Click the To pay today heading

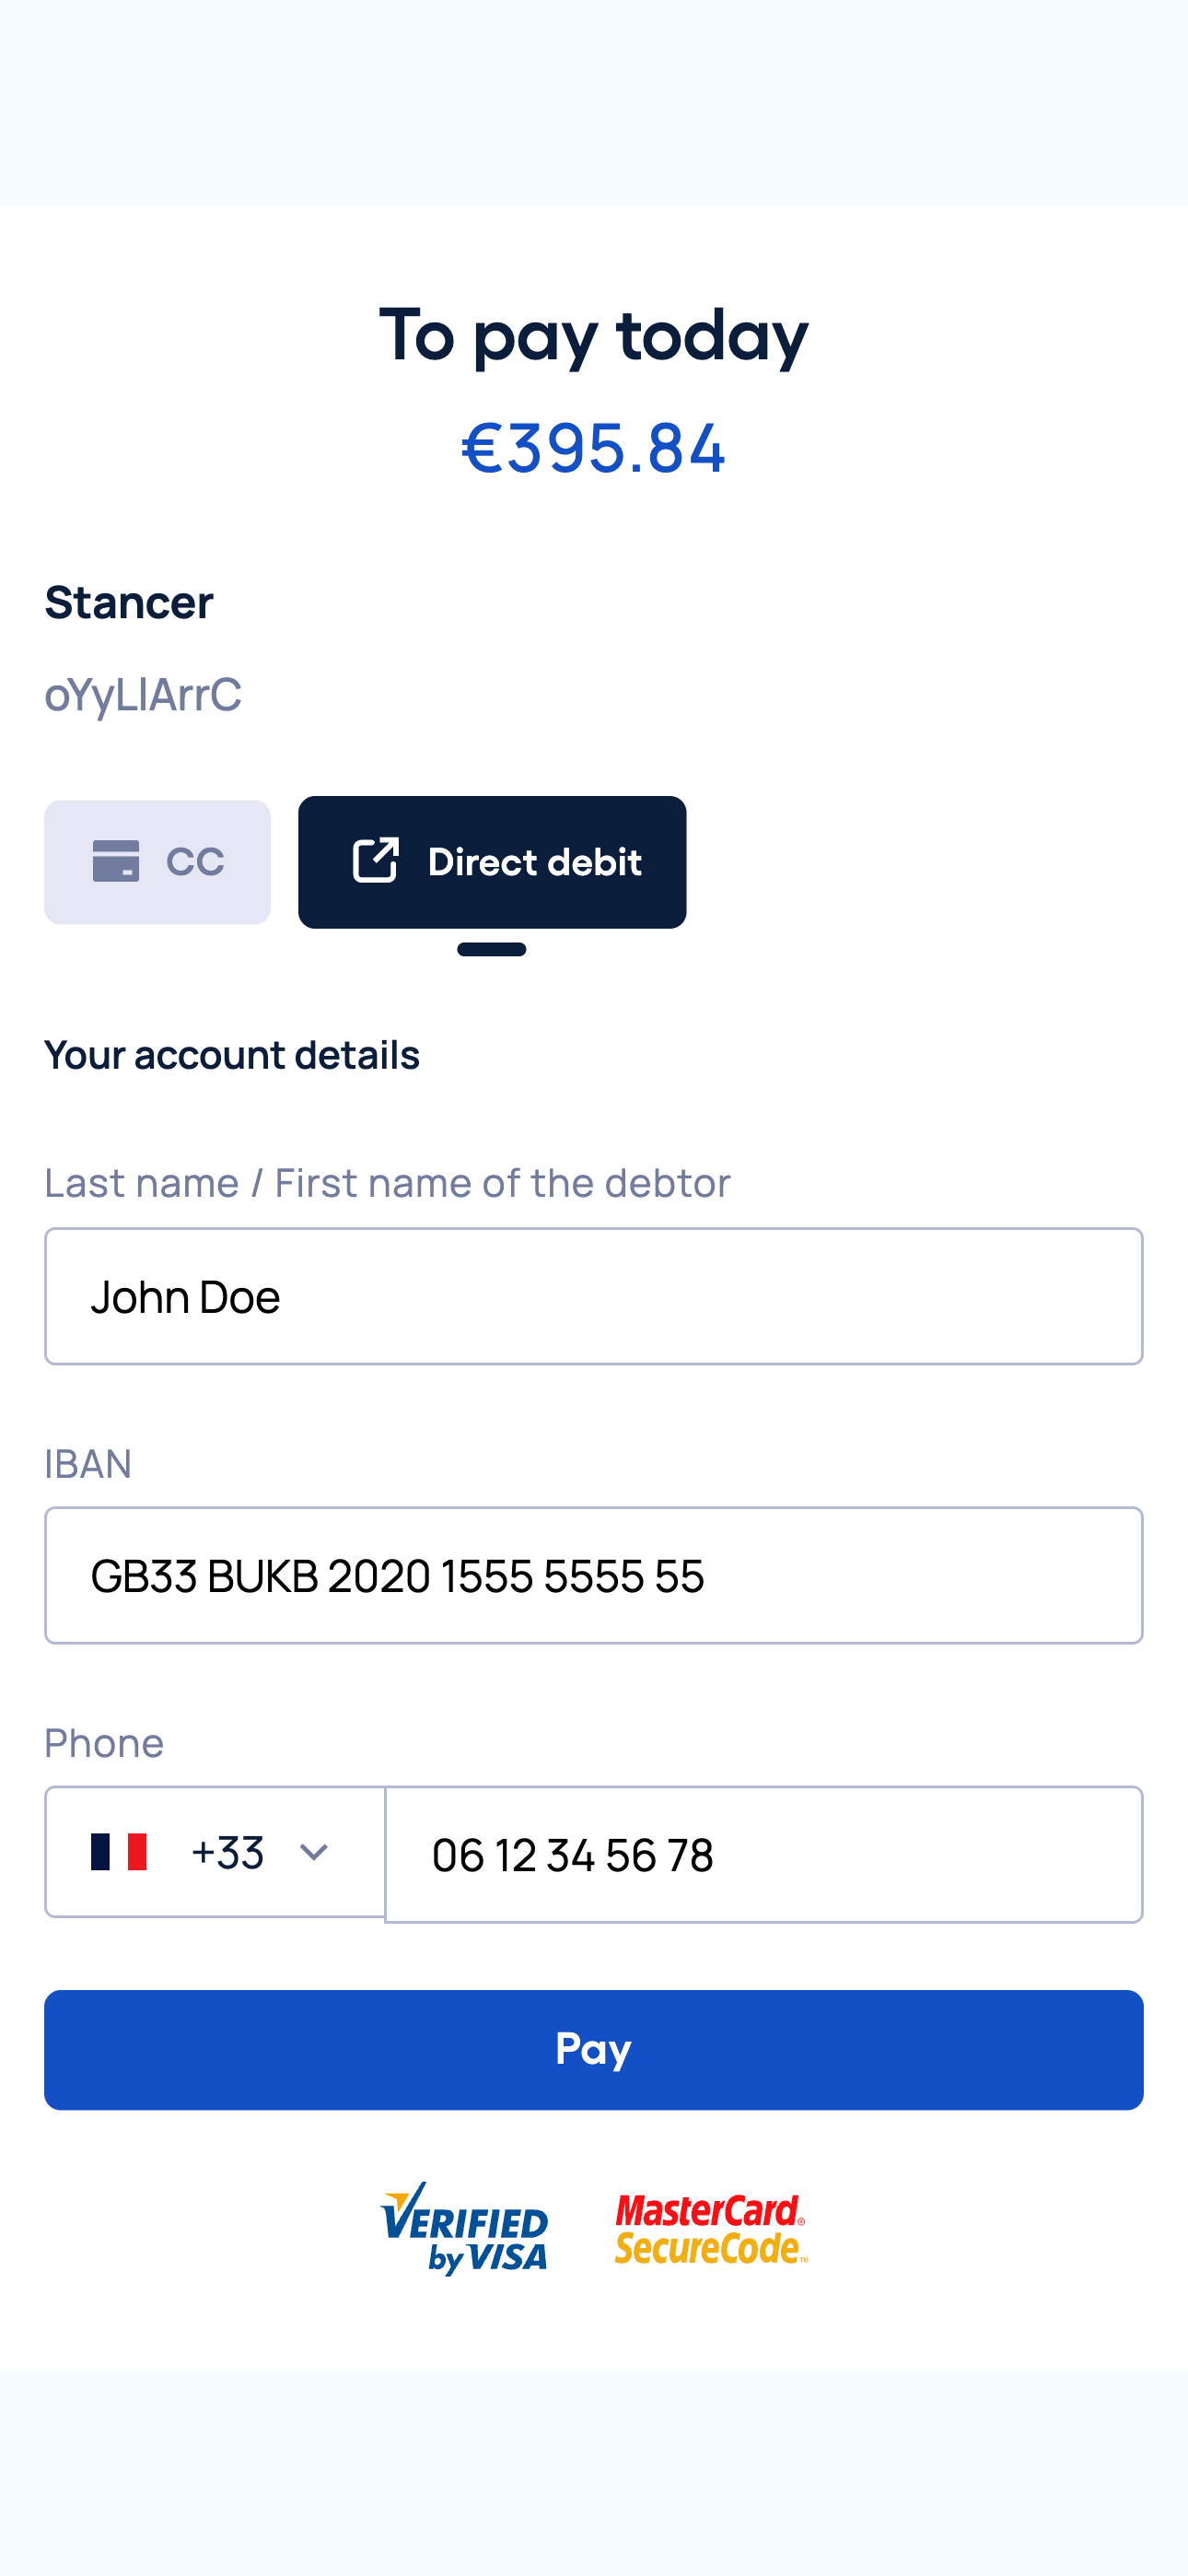pos(593,335)
